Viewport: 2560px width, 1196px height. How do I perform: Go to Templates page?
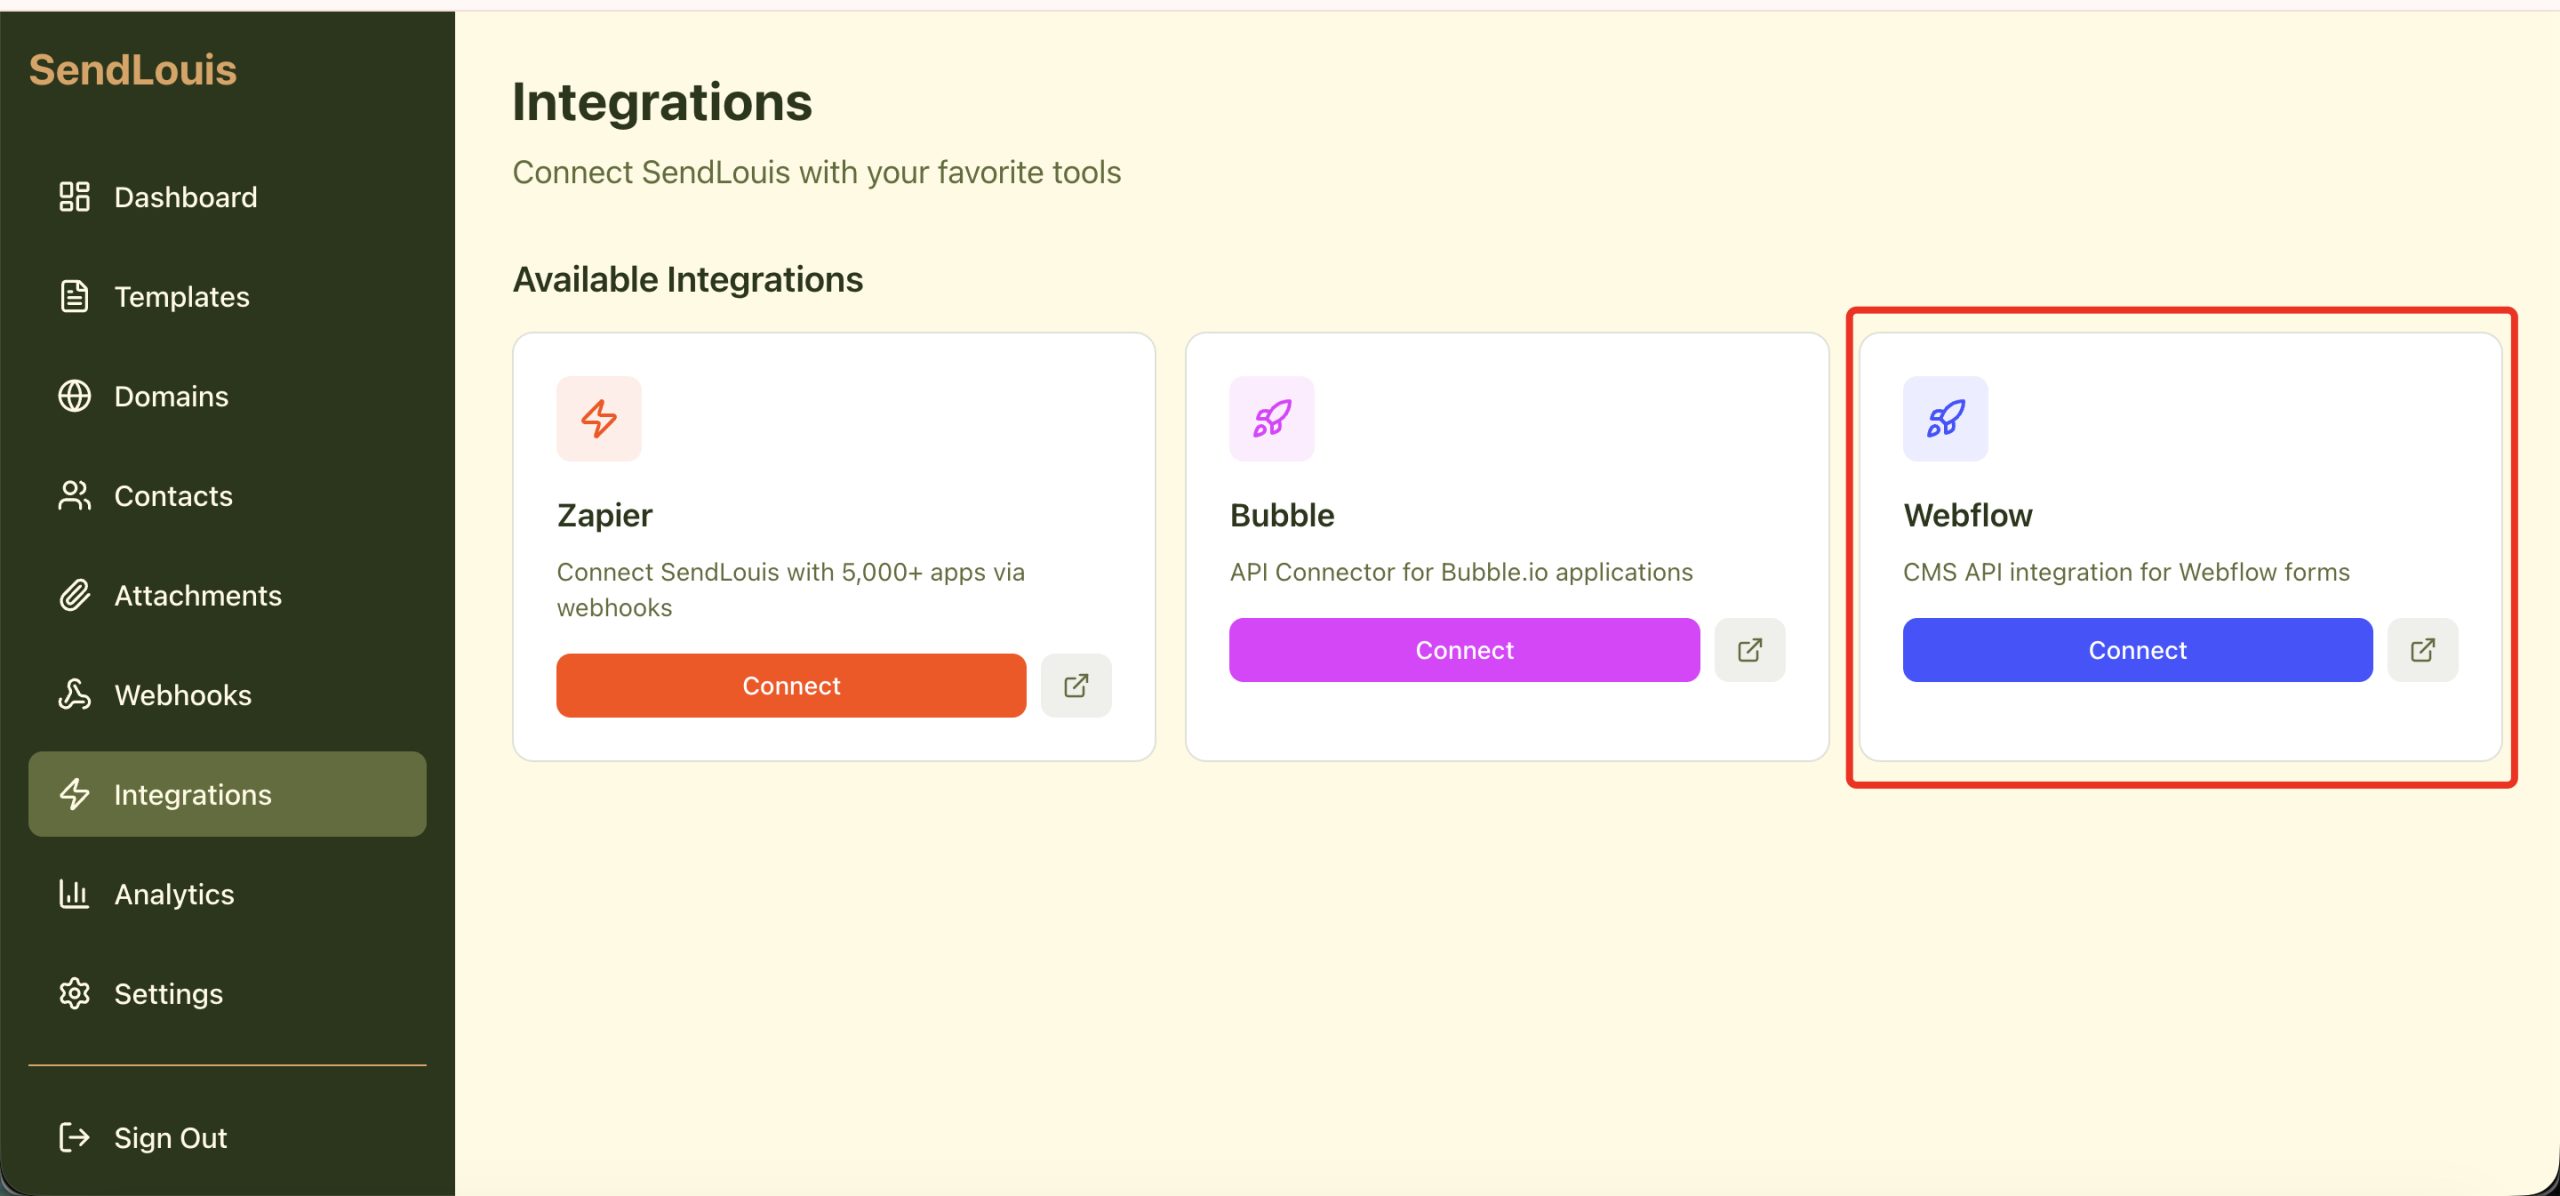(181, 297)
